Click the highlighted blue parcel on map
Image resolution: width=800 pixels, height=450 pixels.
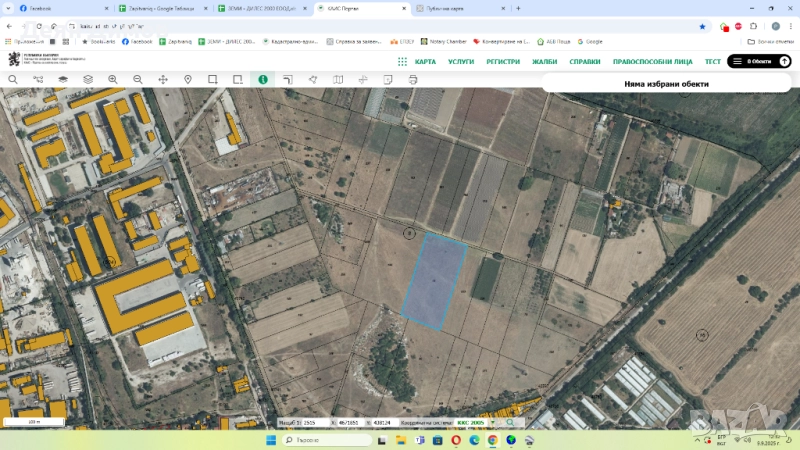point(435,282)
